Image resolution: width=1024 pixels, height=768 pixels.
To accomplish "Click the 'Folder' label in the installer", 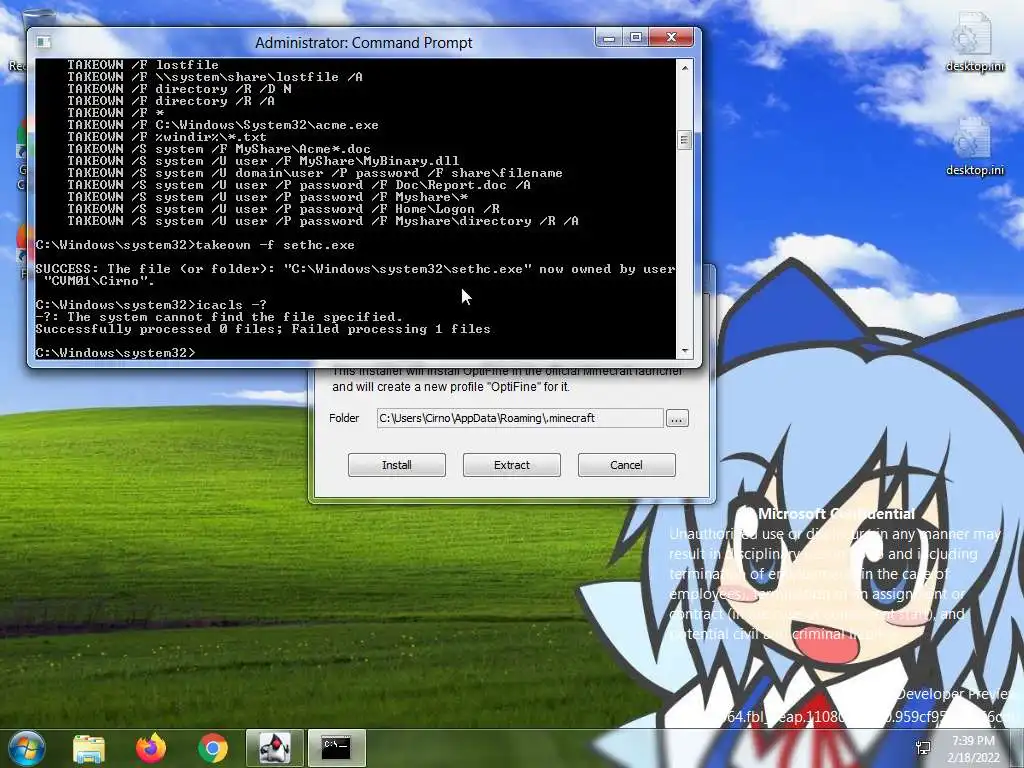I will point(344,418).
